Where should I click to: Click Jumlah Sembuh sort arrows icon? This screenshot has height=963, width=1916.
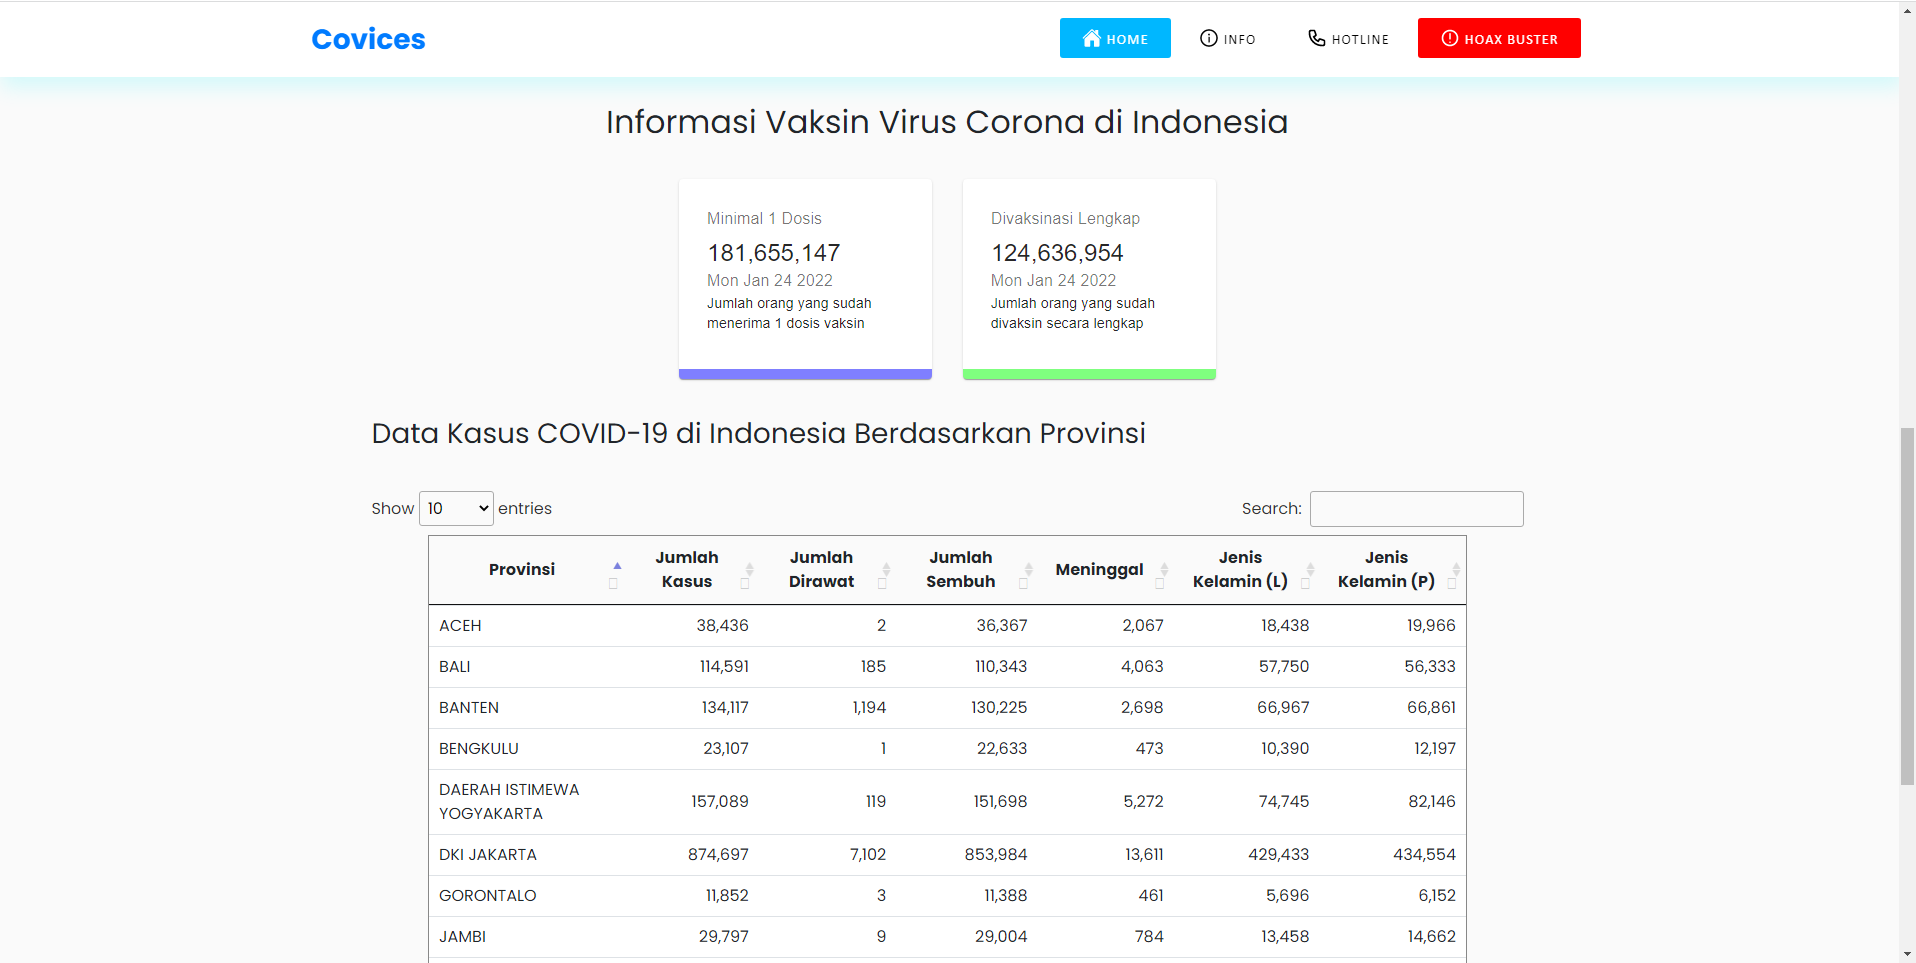coord(1028,570)
